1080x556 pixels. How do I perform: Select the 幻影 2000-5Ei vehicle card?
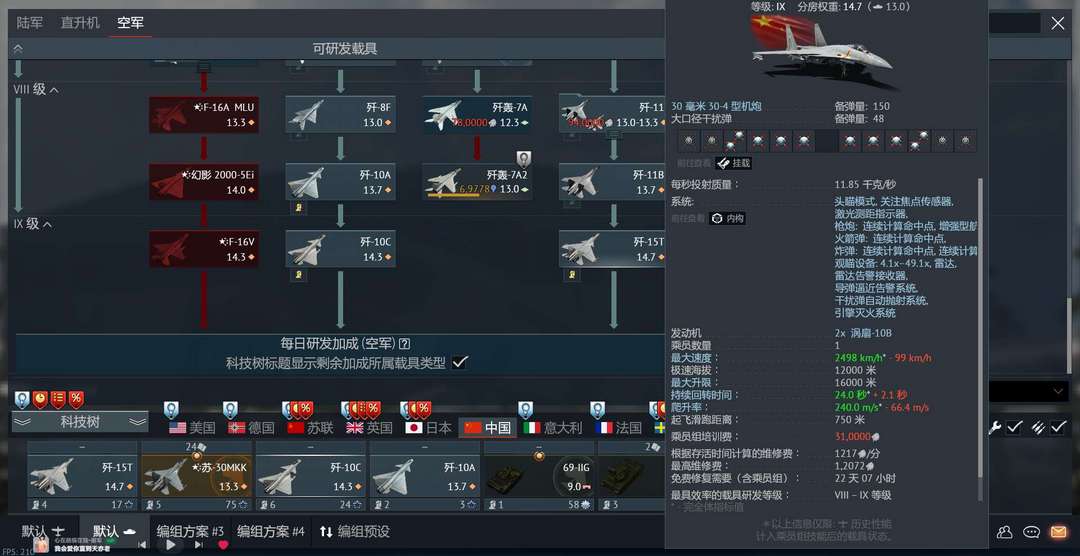204,182
